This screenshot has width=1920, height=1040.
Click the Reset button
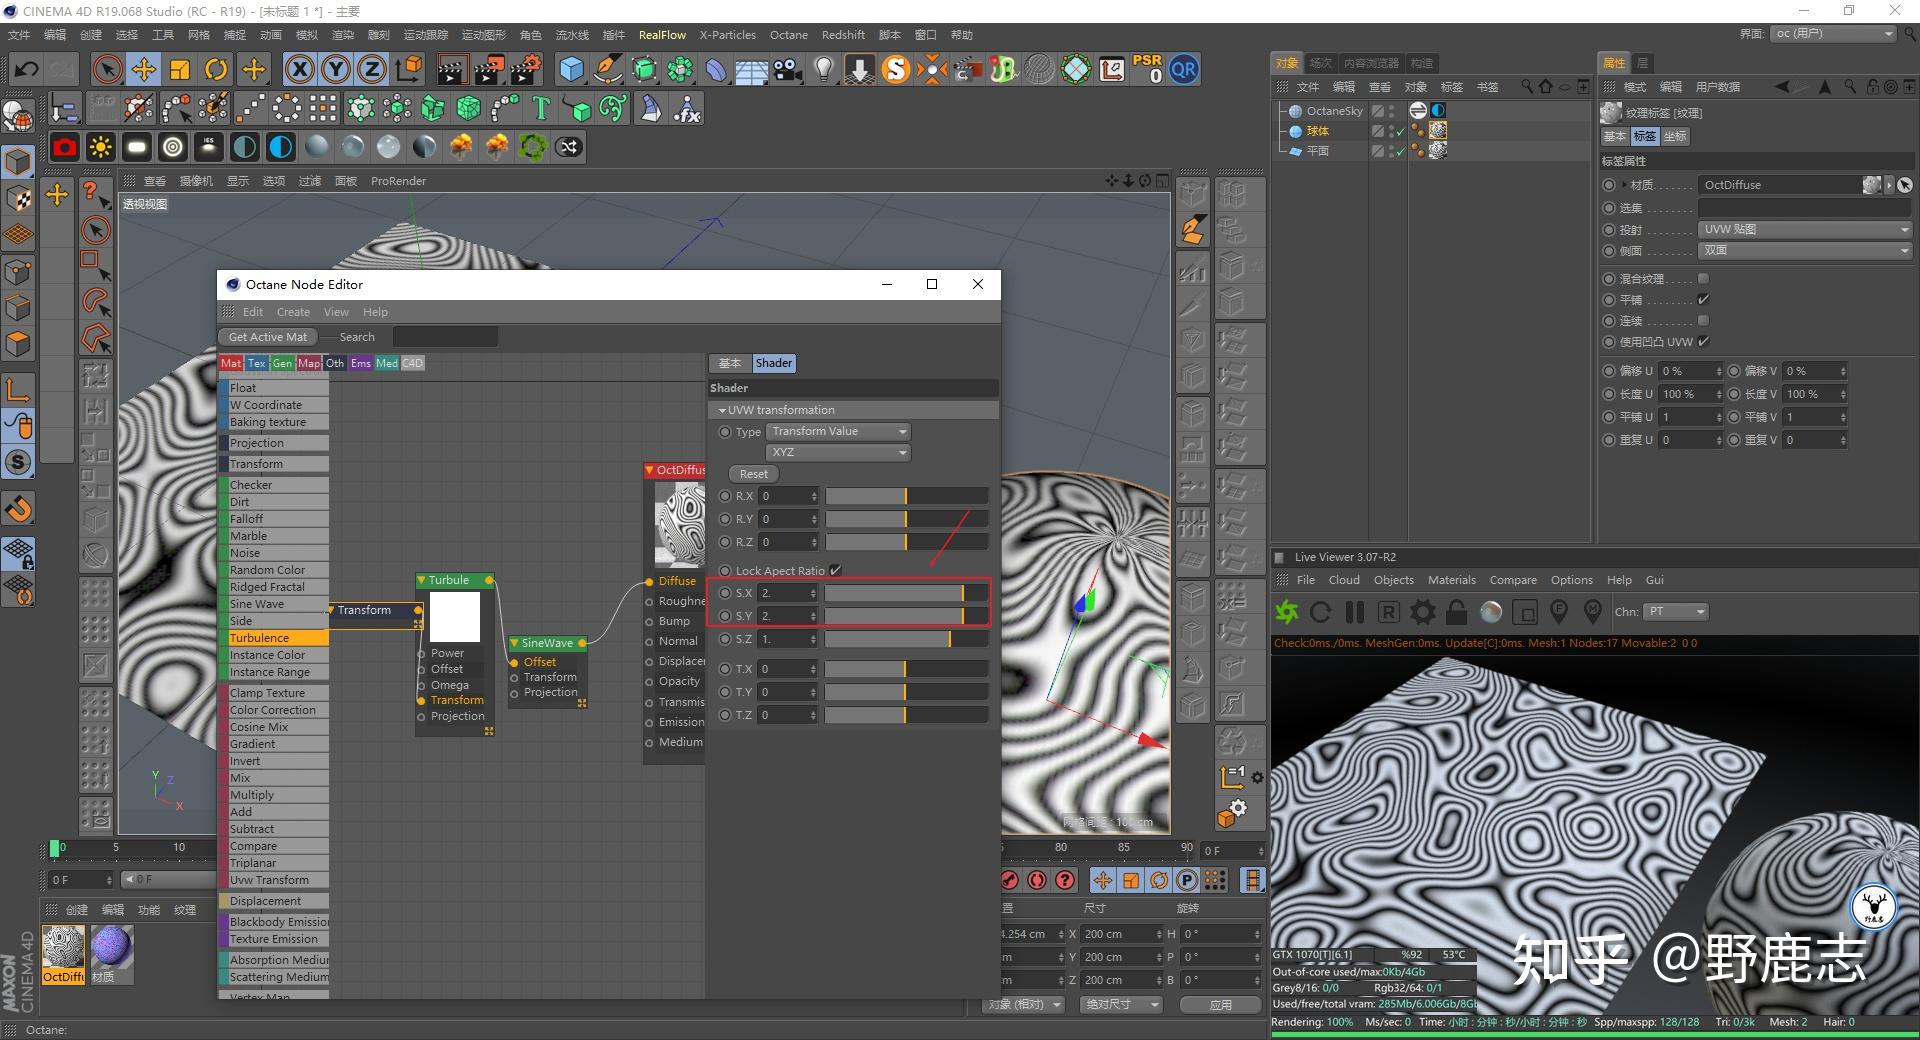point(754,474)
